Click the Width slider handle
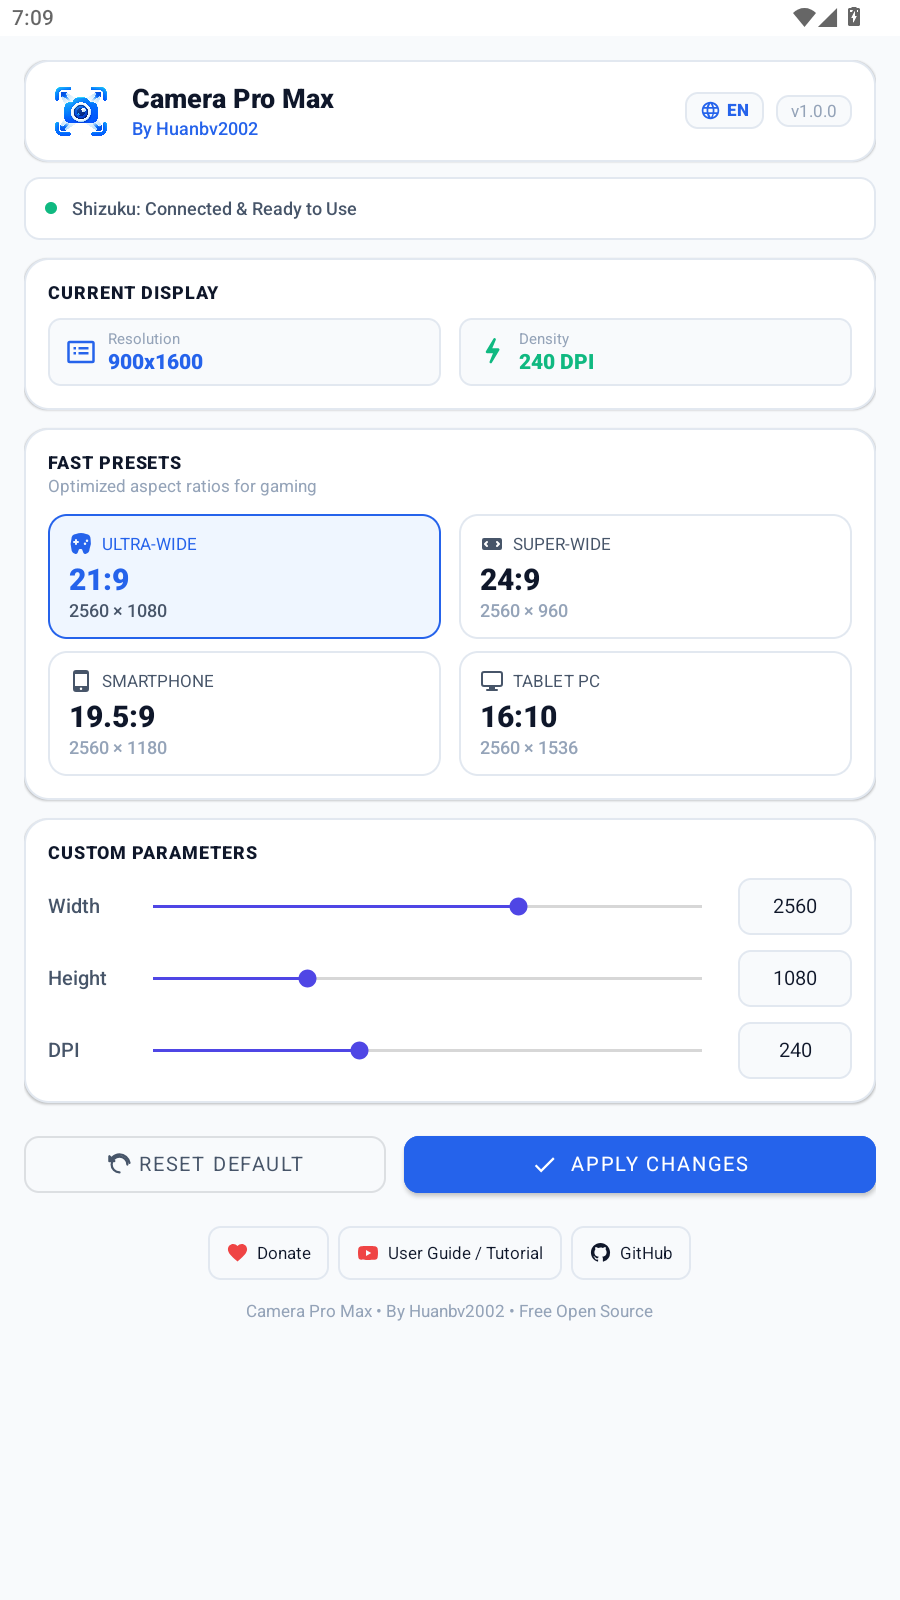The image size is (900, 1600). (518, 907)
